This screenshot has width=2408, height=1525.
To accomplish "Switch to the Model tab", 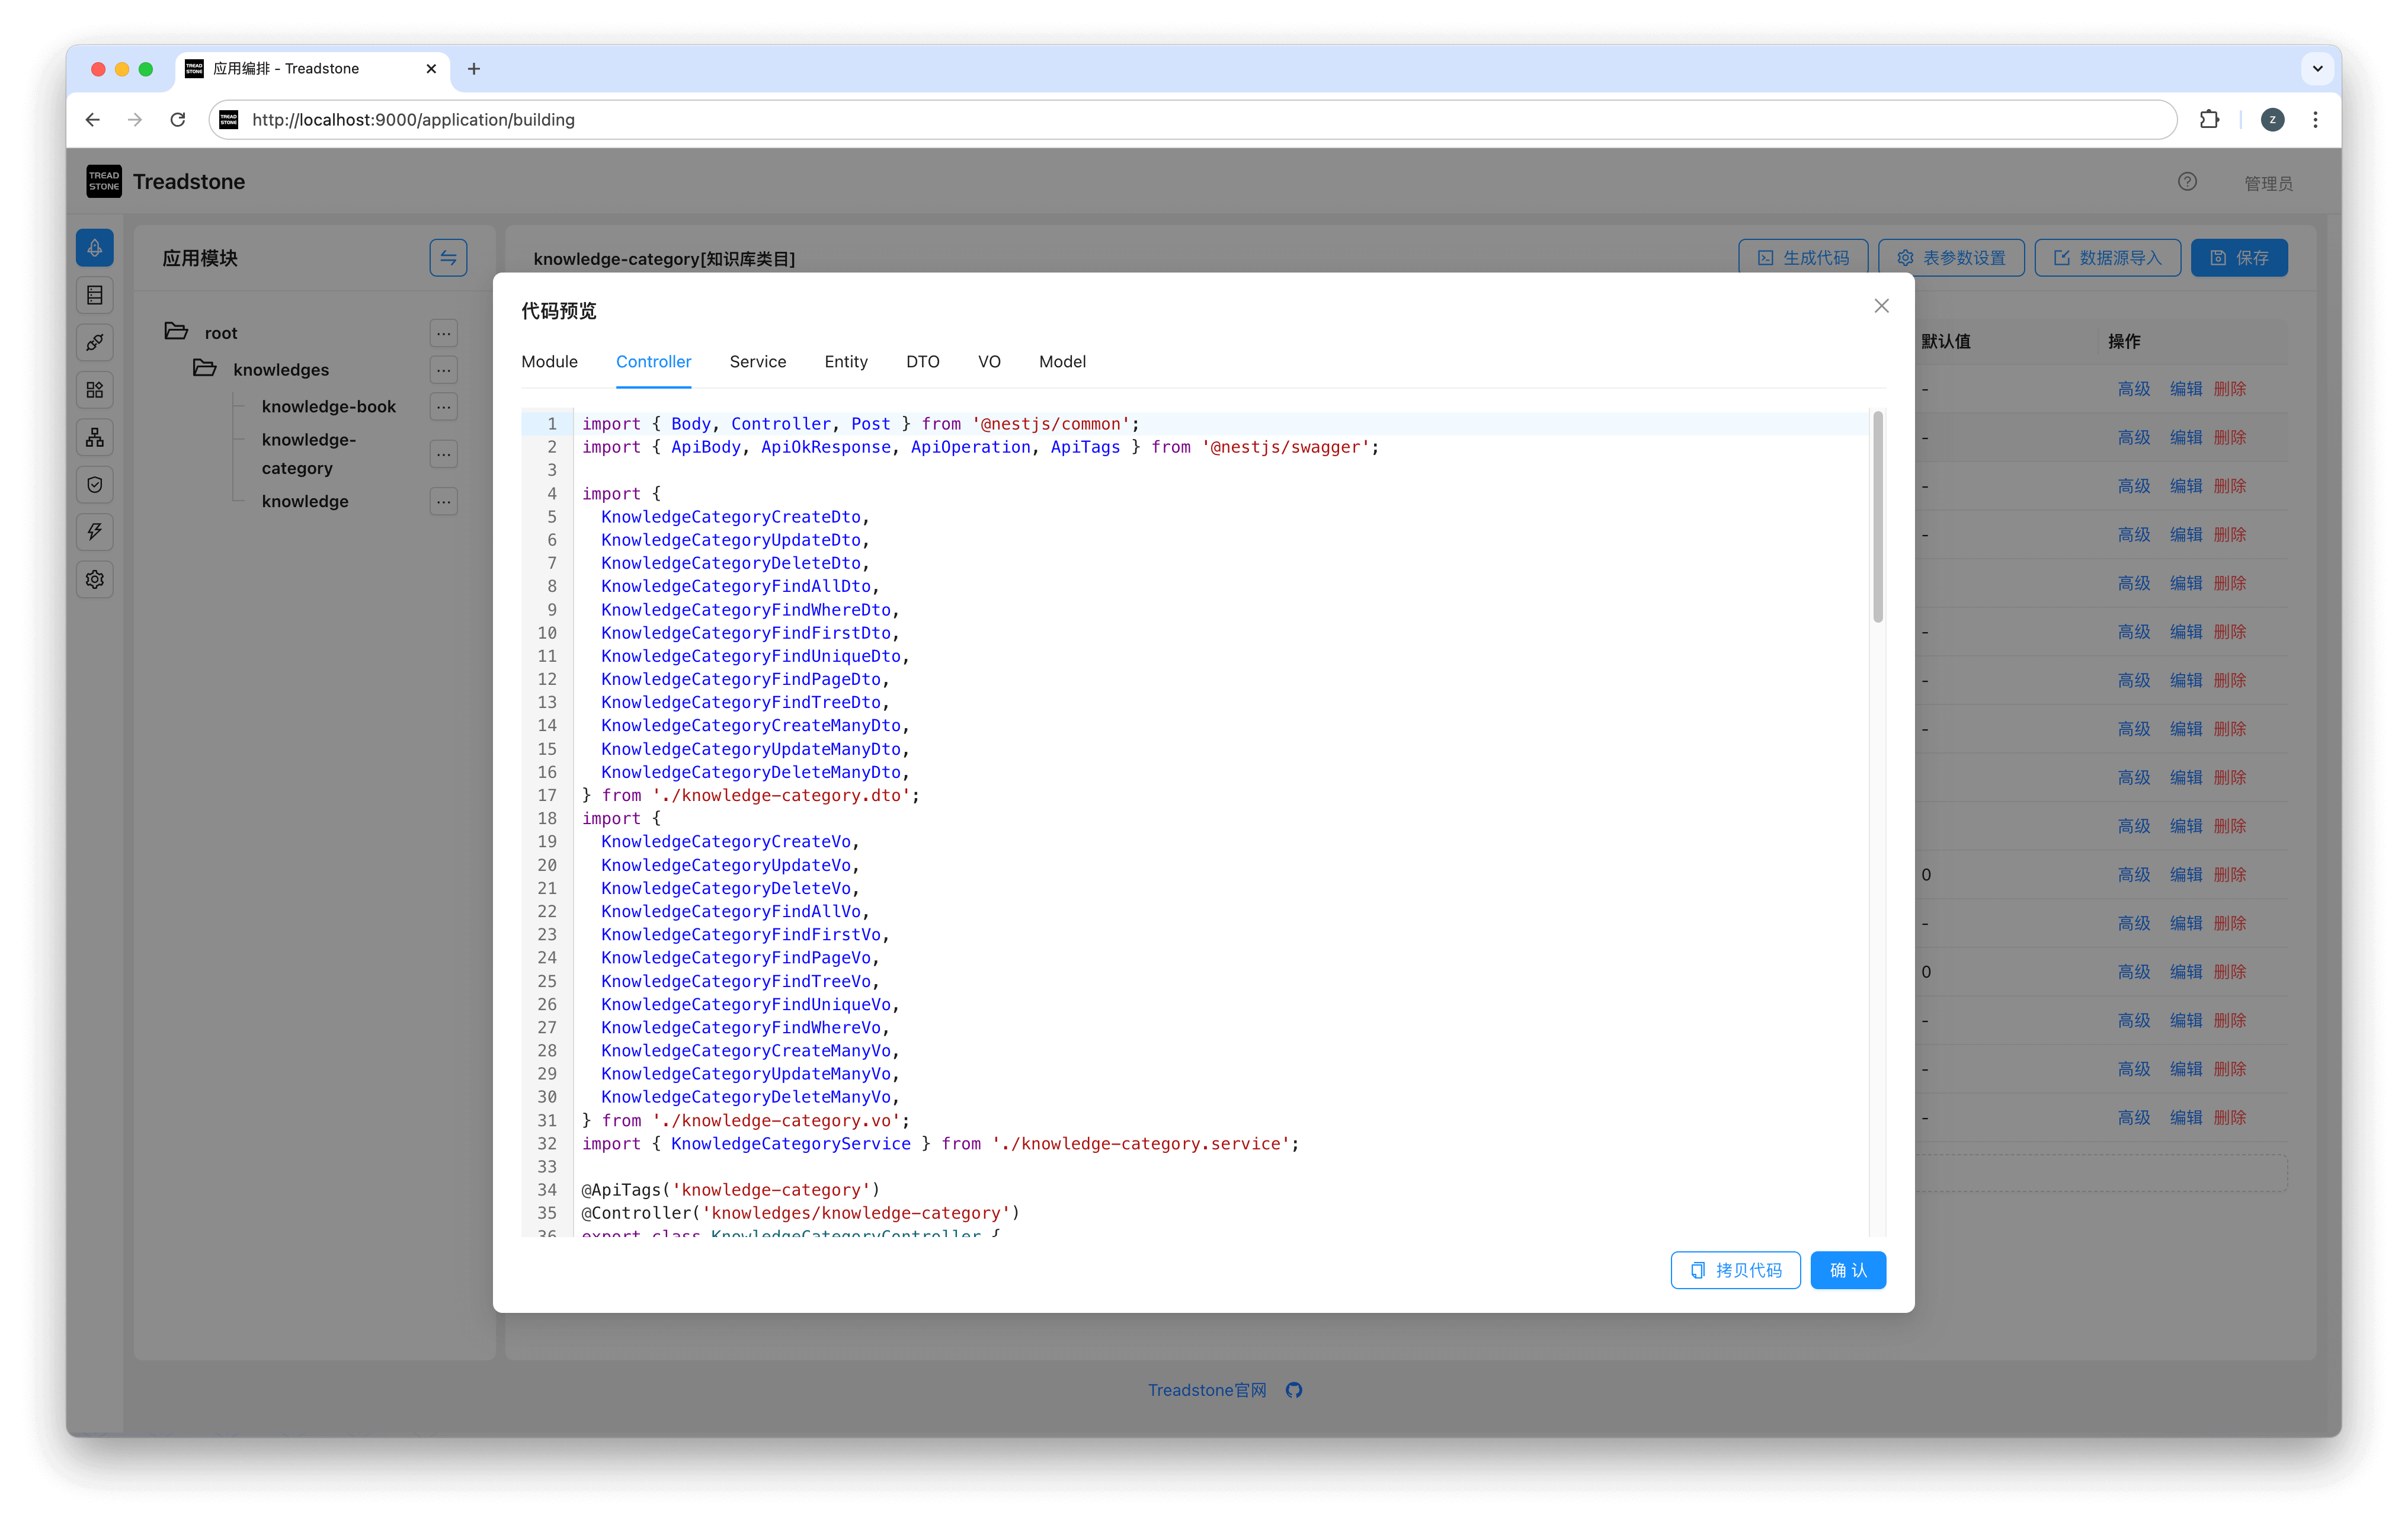I will 1062,362.
